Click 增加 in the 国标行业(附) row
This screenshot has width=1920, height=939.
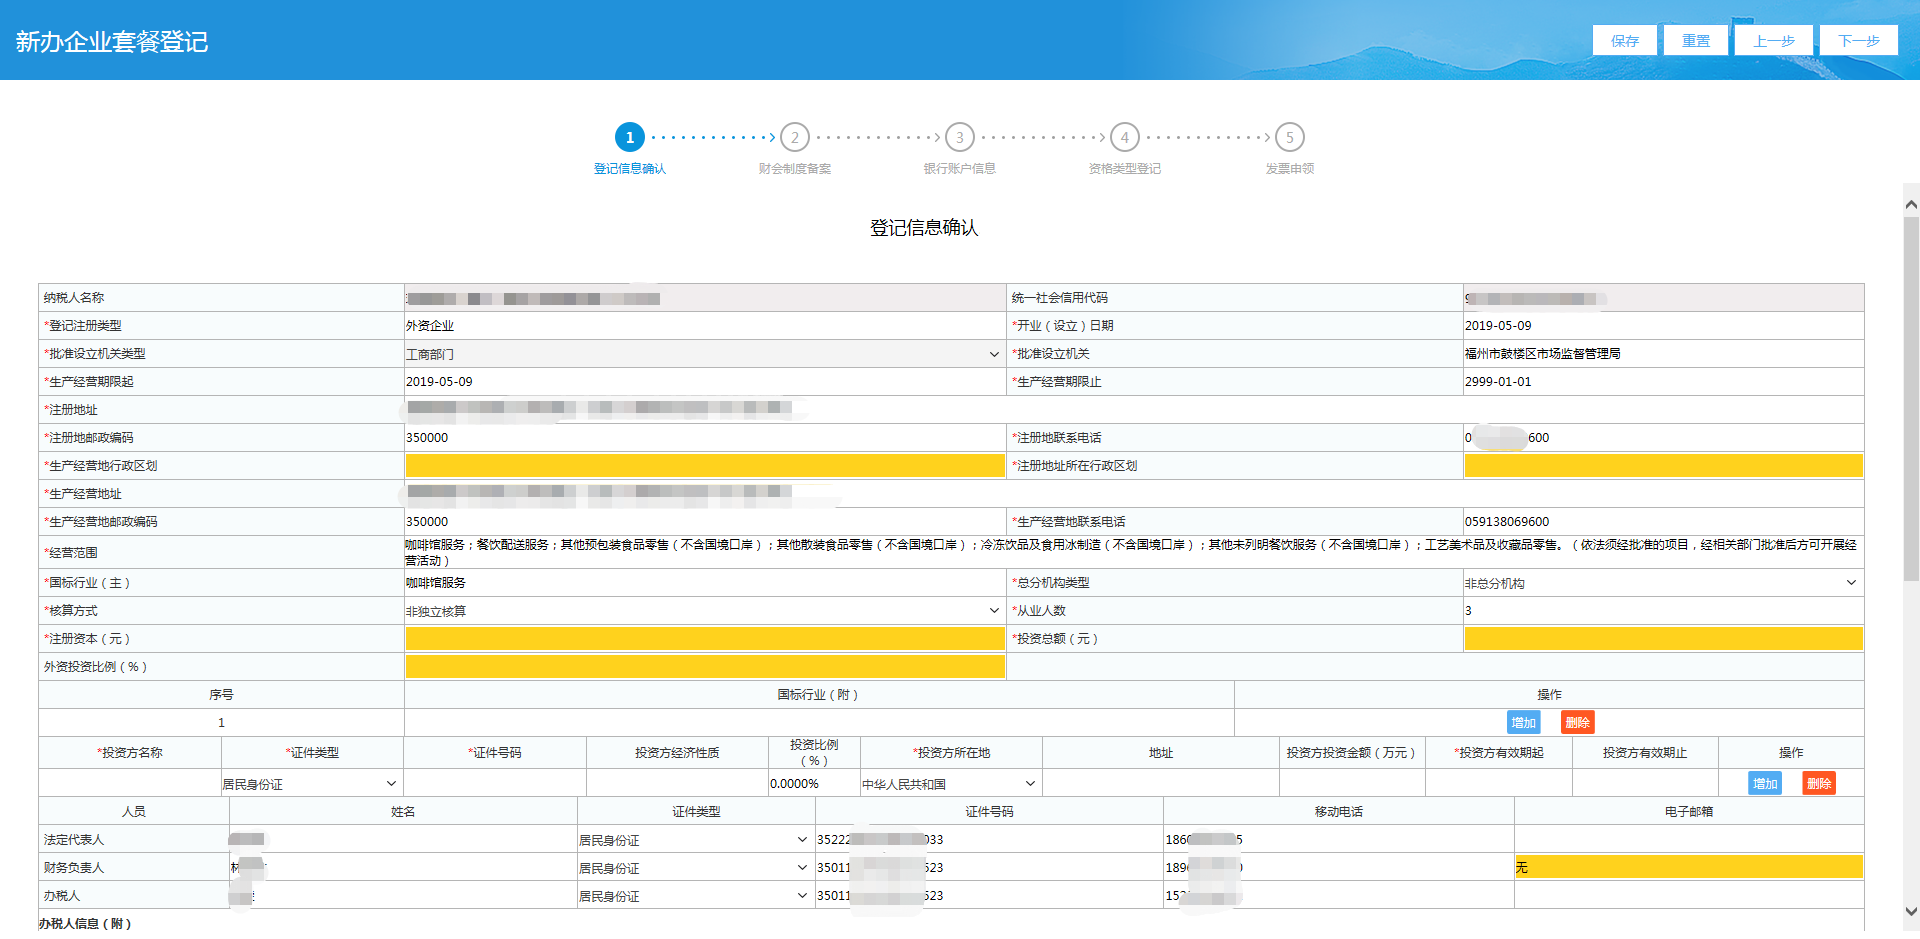(x=1523, y=722)
